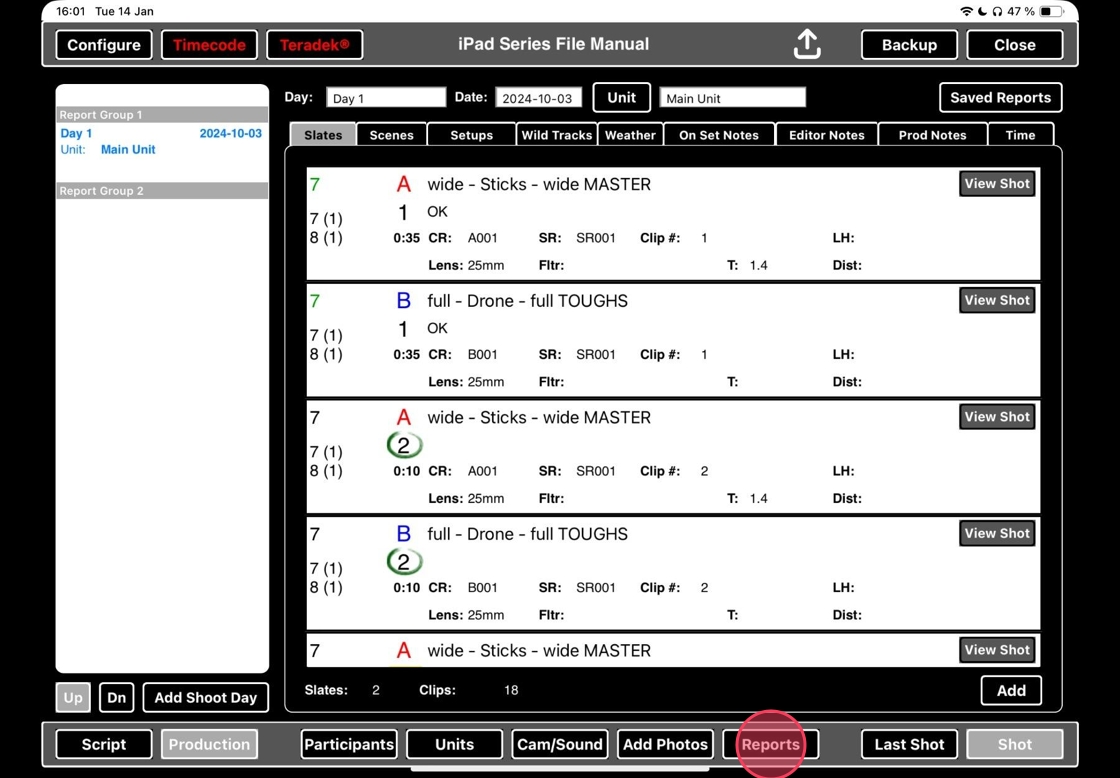Tap the circled take 2 on camera A

404,445
